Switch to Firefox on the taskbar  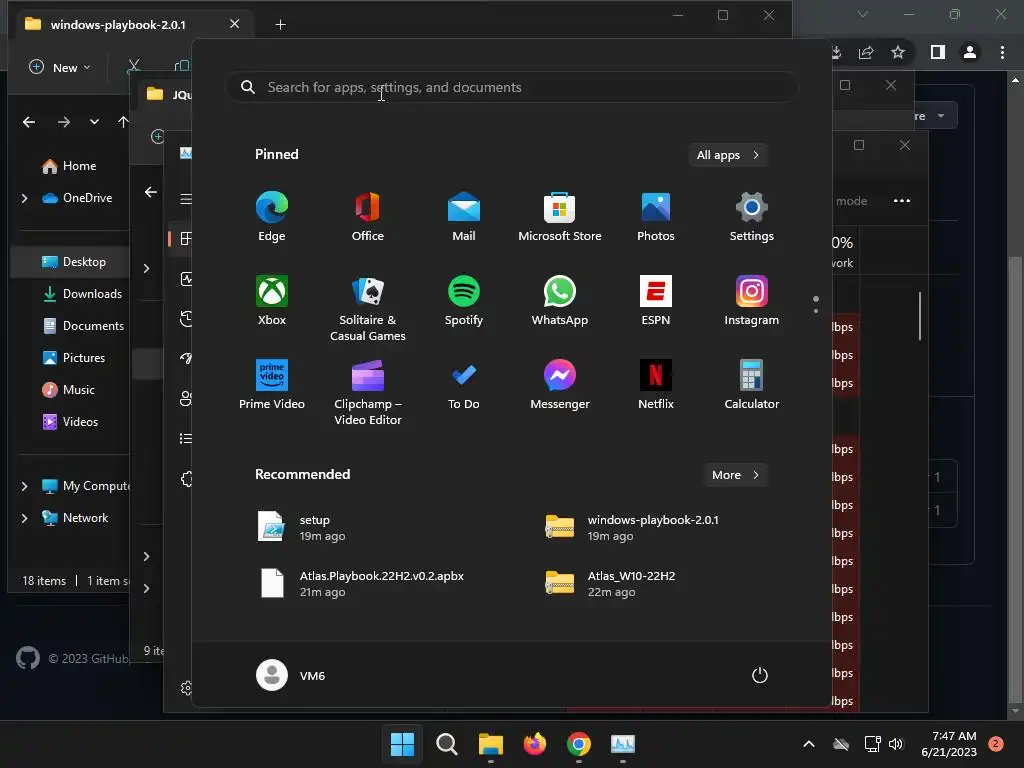coord(535,744)
